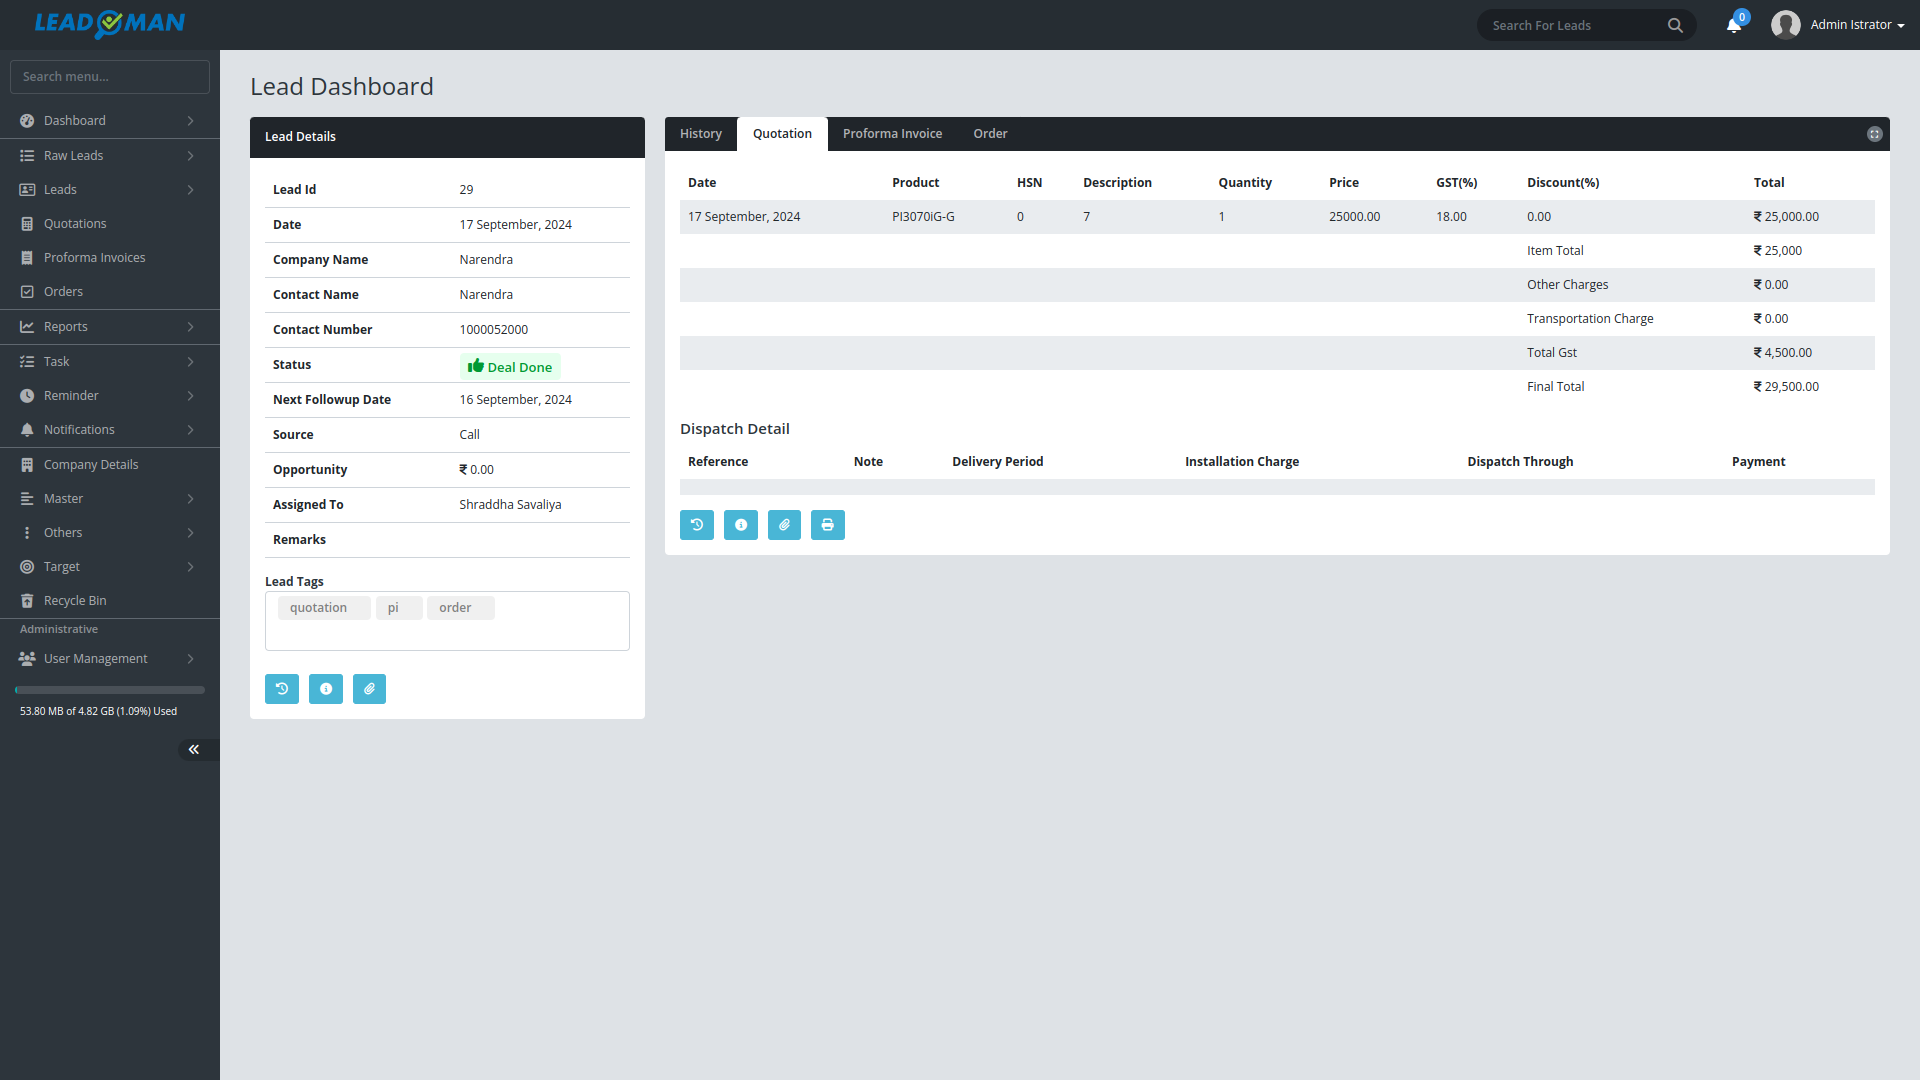Click the Task list icon

[x=27, y=362]
